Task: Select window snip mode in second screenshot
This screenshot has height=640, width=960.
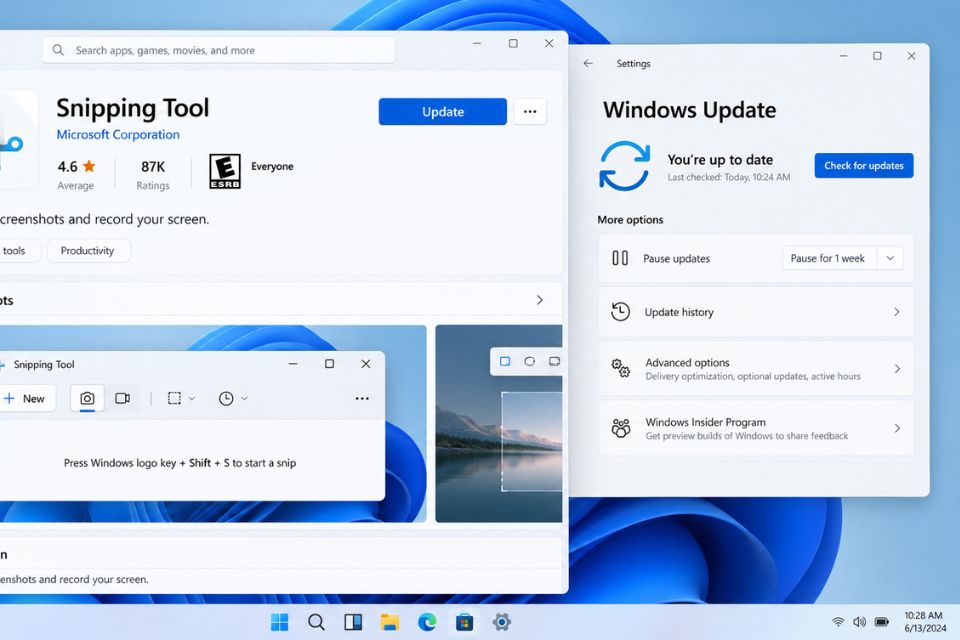Action: click(554, 361)
